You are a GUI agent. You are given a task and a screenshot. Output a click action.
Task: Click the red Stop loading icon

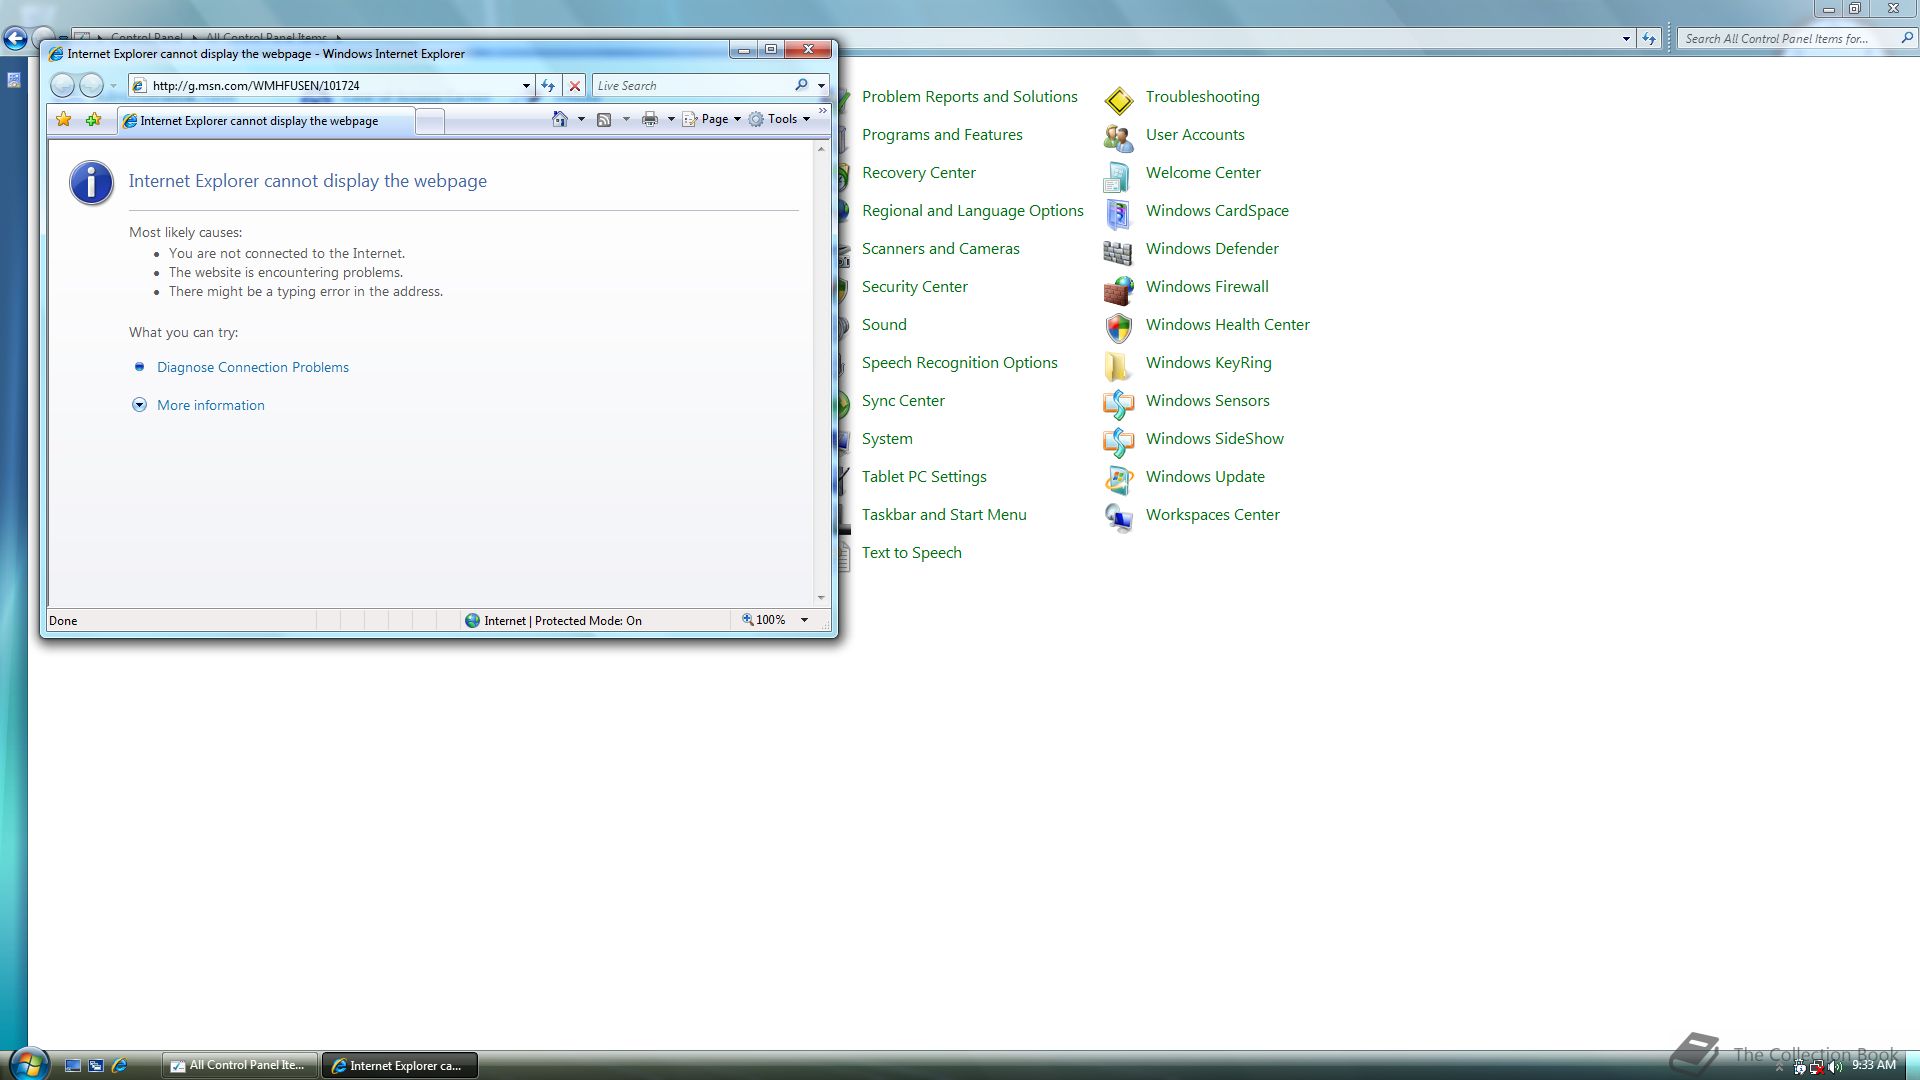[x=575, y=86]
